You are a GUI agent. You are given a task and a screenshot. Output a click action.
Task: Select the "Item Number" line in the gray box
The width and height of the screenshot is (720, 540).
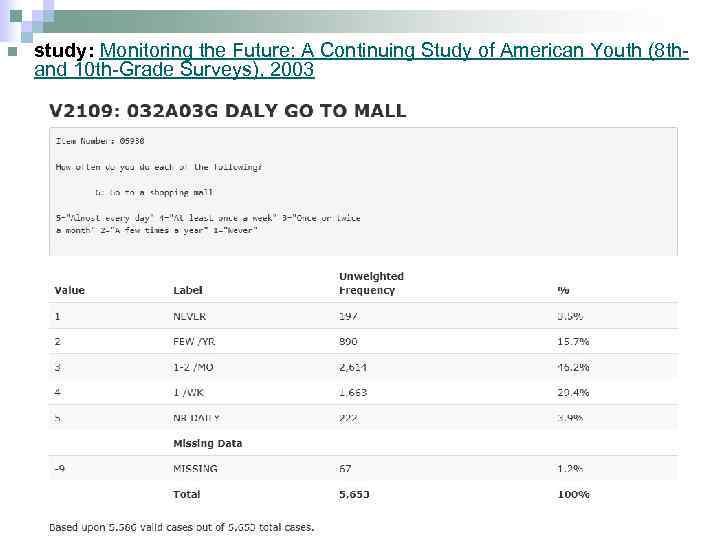101,142
